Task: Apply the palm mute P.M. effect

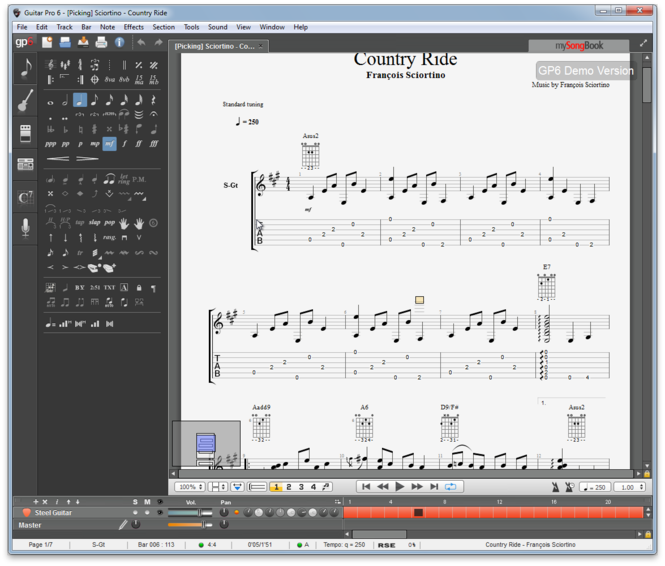Action: (x=139, y=179)
